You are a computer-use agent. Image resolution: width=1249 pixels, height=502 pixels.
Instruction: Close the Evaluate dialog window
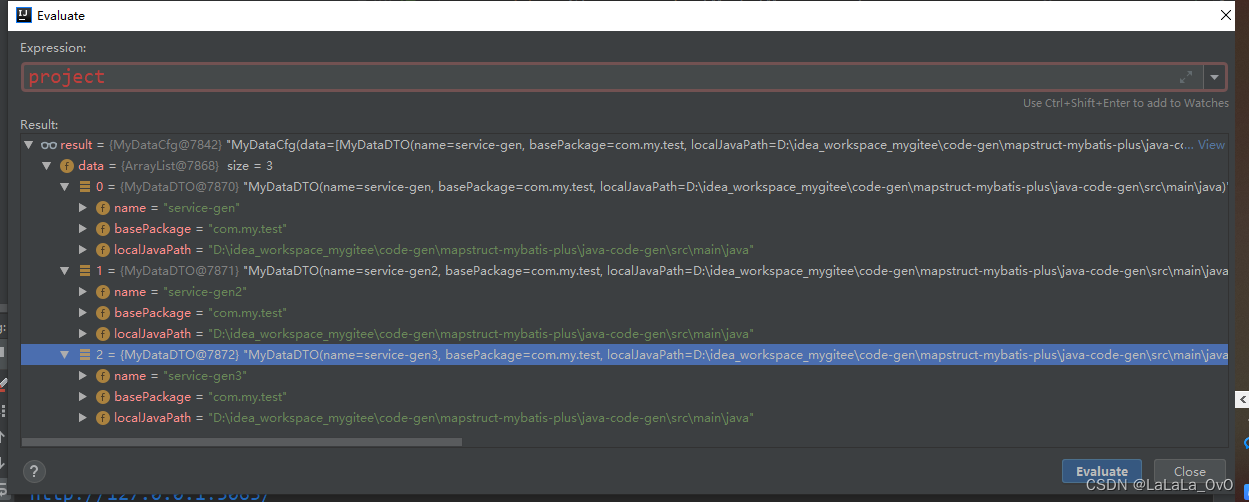point(1226,15)
